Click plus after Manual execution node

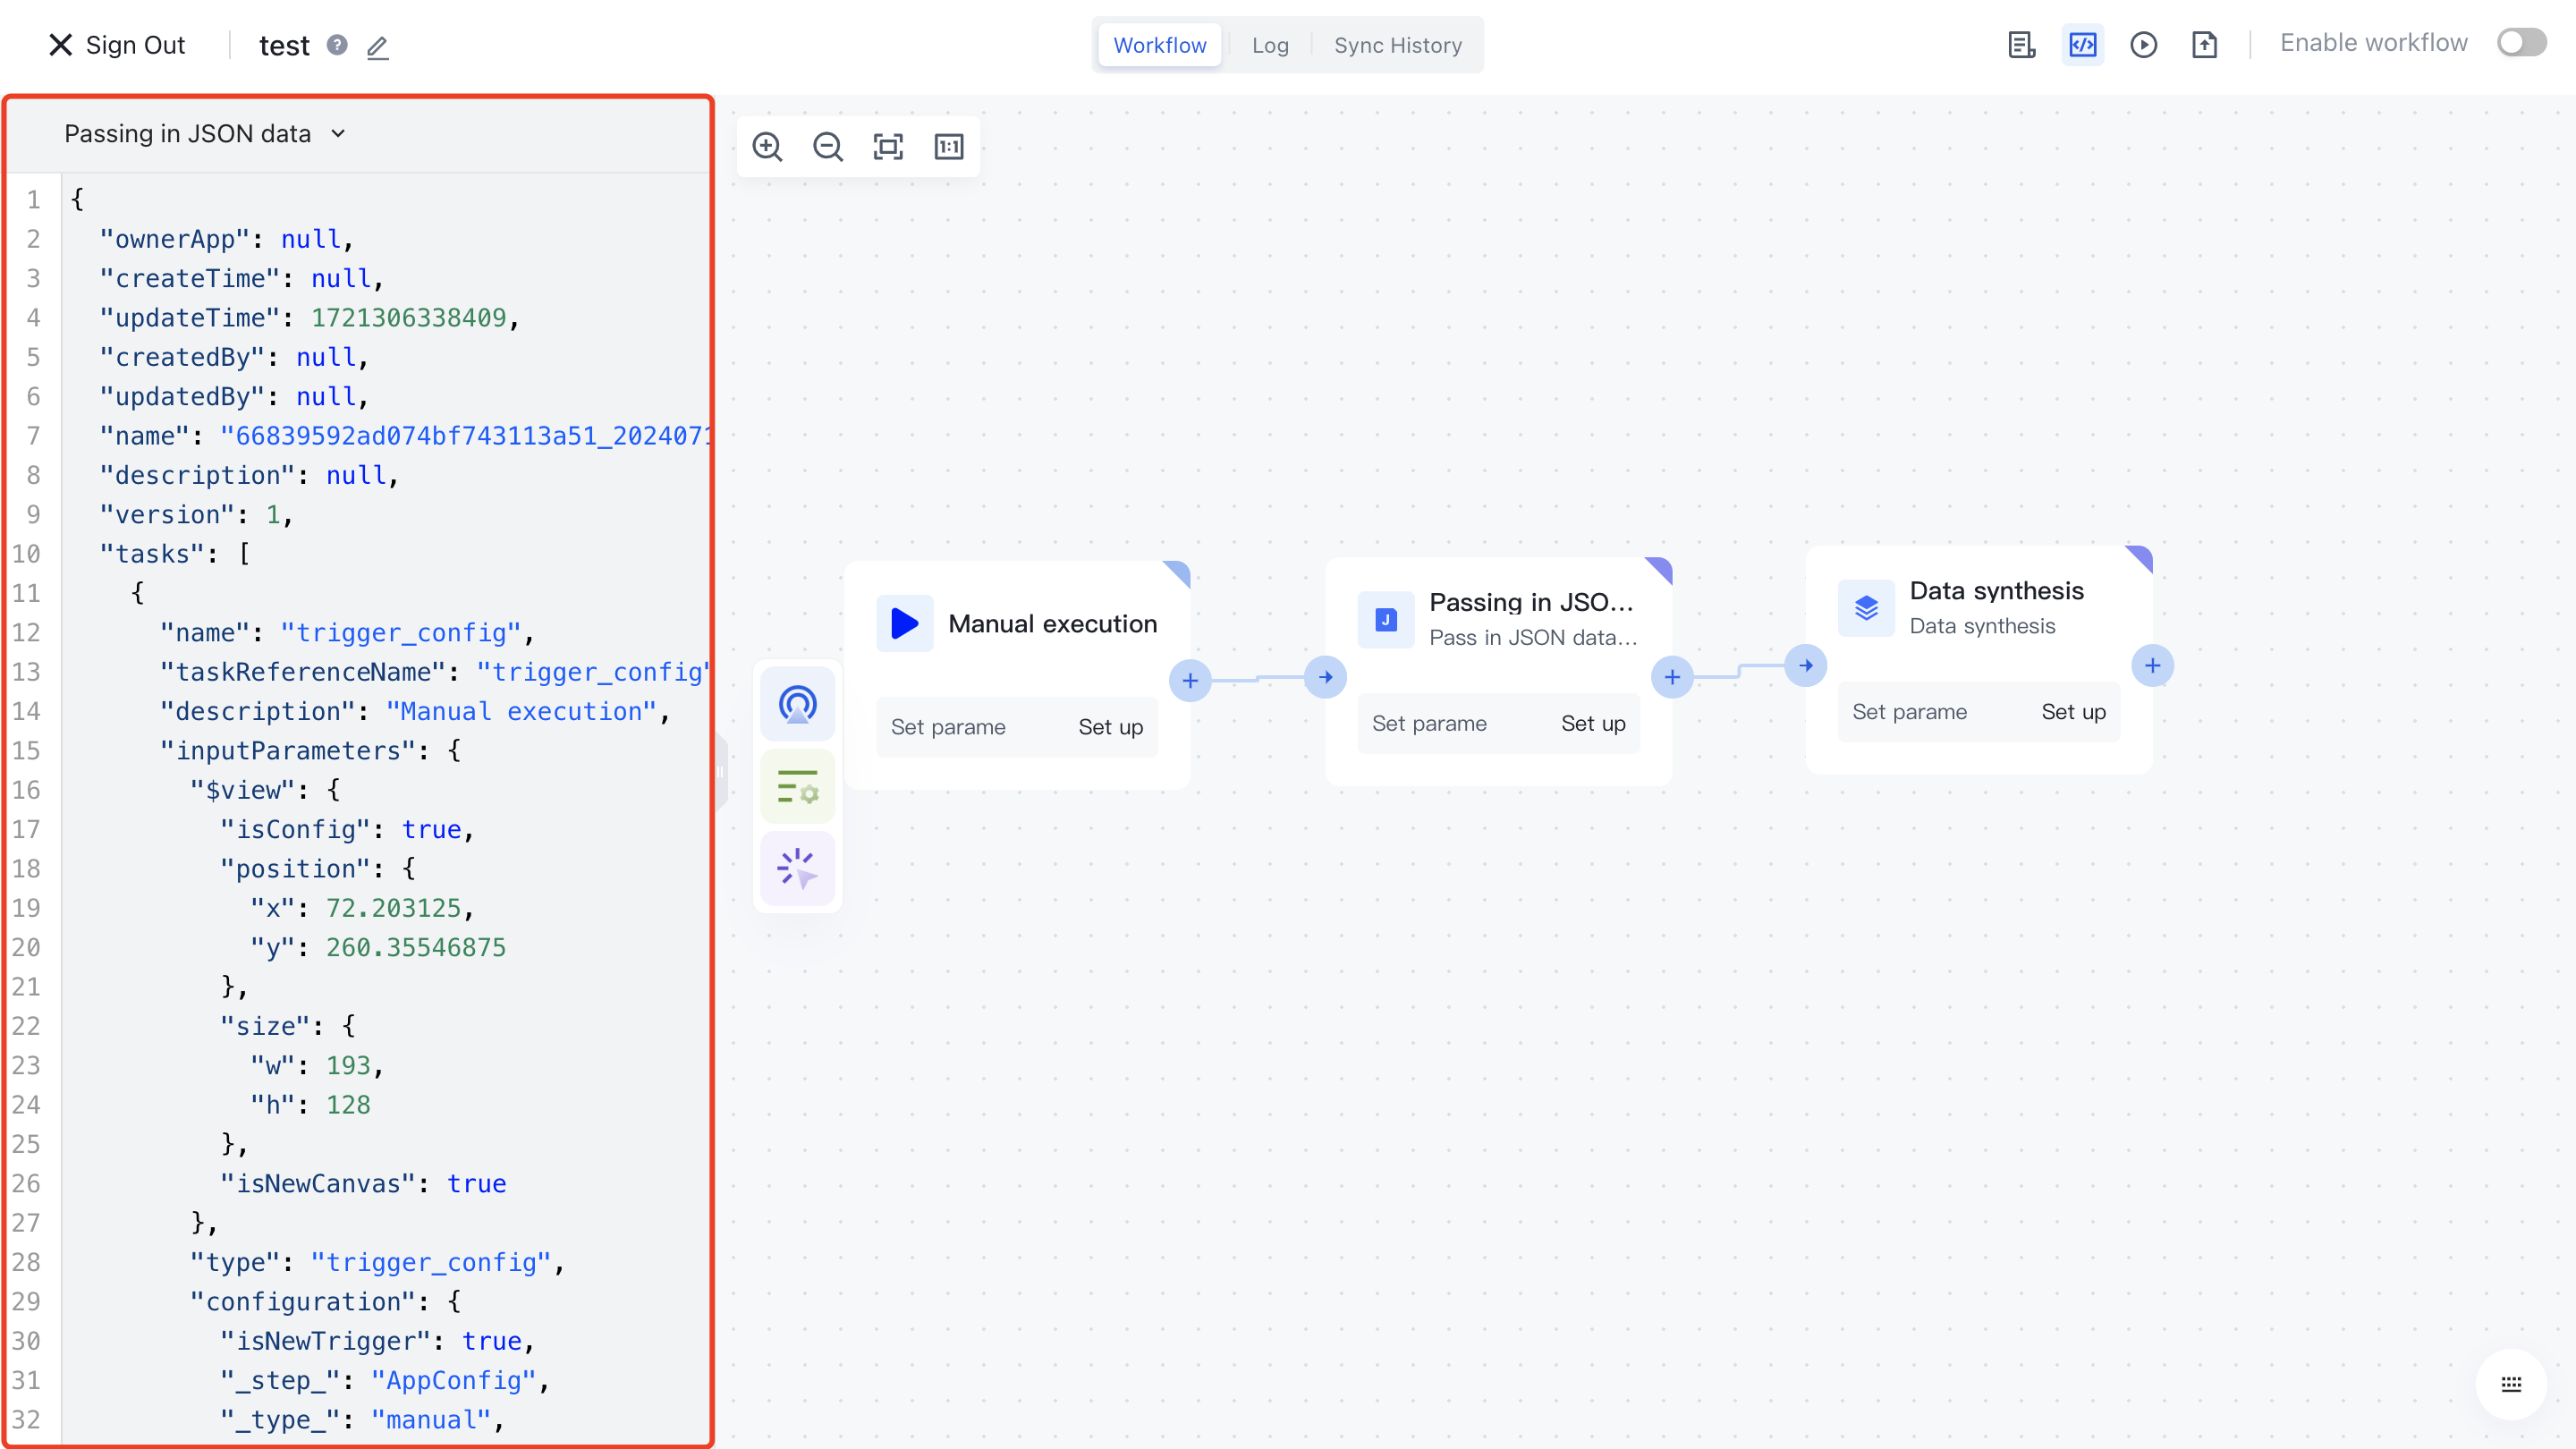tap(1190, 681)
